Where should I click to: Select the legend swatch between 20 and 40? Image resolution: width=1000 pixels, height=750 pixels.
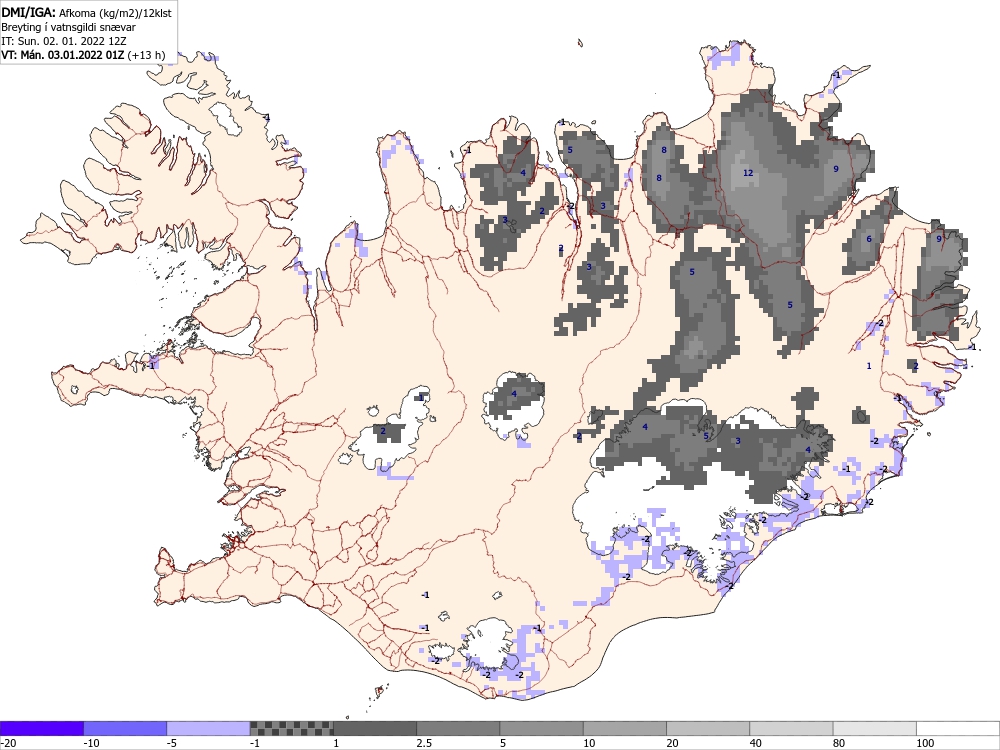[708, 728]
